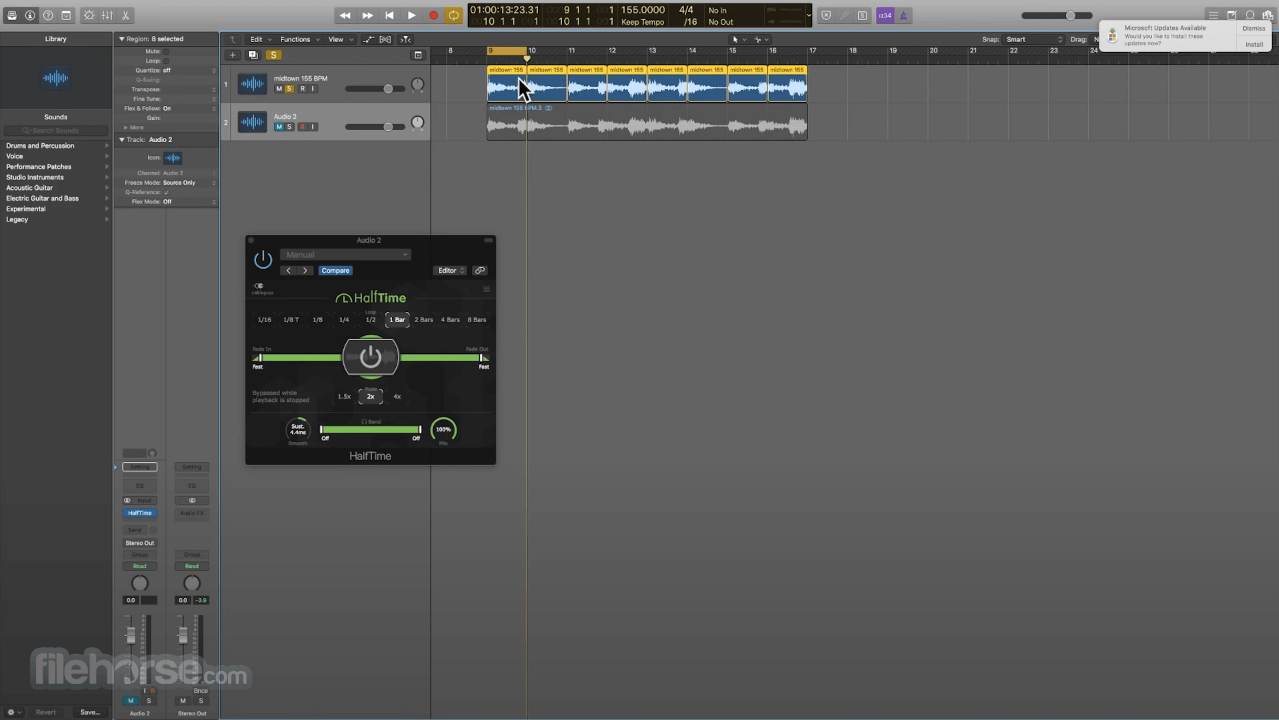This screenshot has width=1279, height=720.
Task: Open the Note Pads icon
Action: click(x=1232, y=15)
